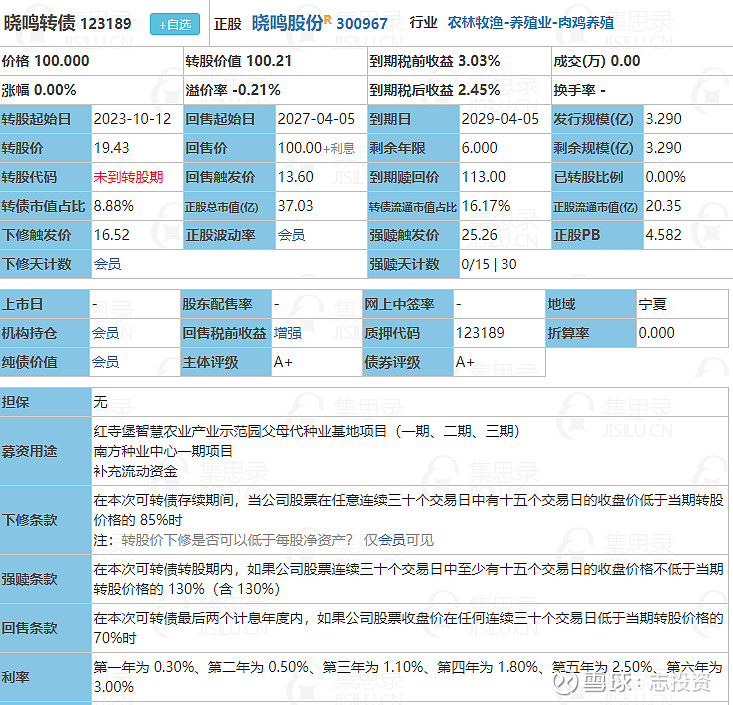Click 正股总市值 value 37.03
733x705 pixels.
pyautogui.click(x=295, y=206)
